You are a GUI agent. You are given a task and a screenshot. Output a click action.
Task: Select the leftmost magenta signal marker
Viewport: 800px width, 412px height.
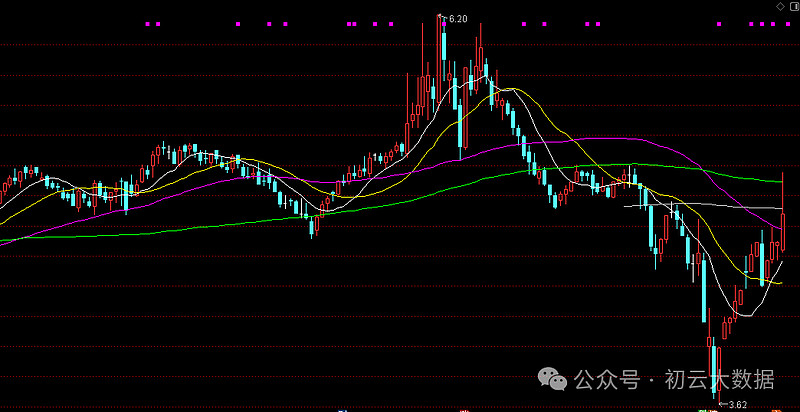(x=147, y=23)
